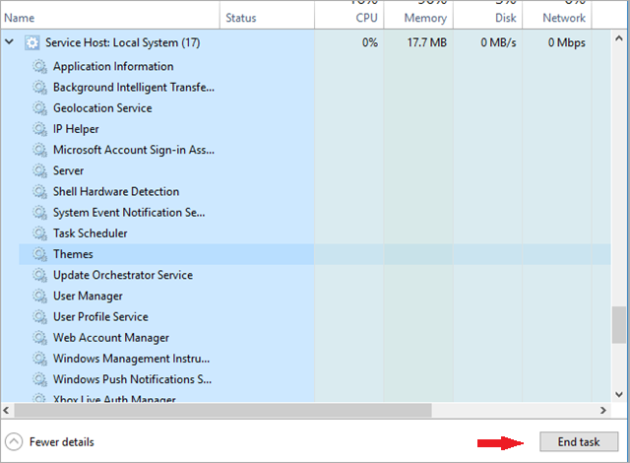The image size is (630, 463).
Task: Click the vertical scrollbar thumb
Action: point(619,325)
